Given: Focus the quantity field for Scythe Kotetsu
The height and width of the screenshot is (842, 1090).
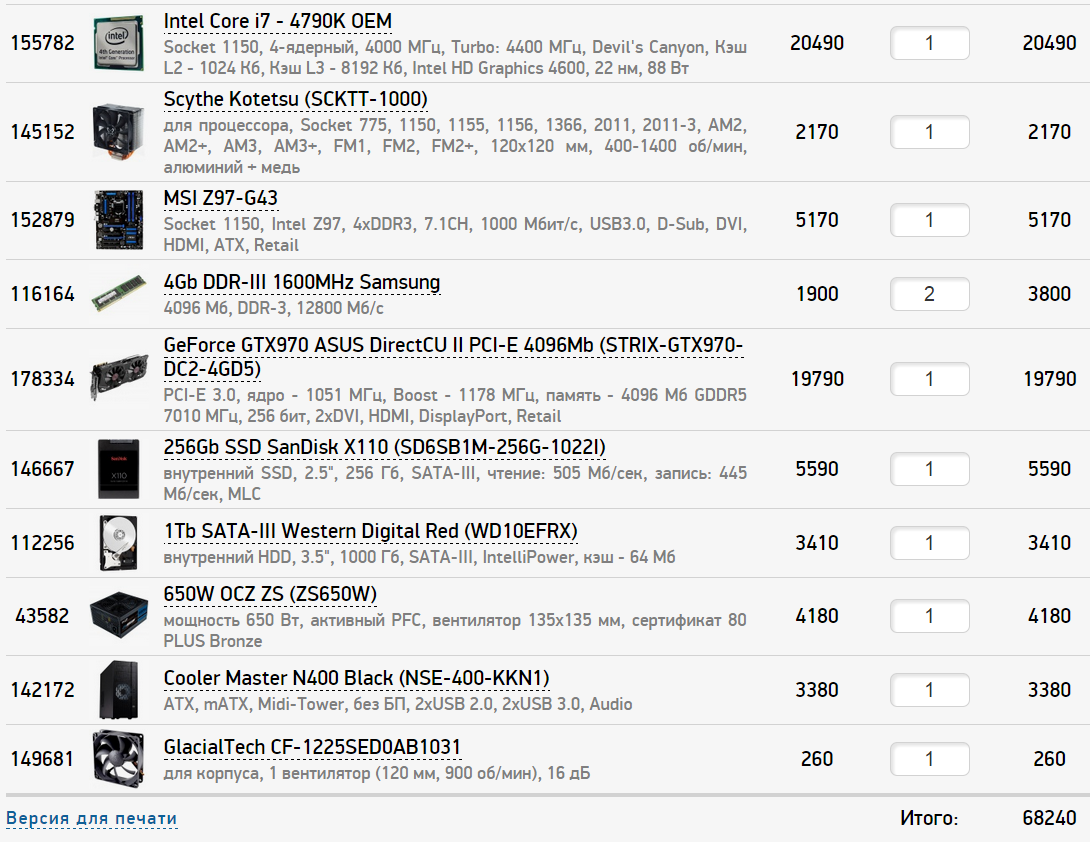Looking at the screenshot, I should point(929,131).
